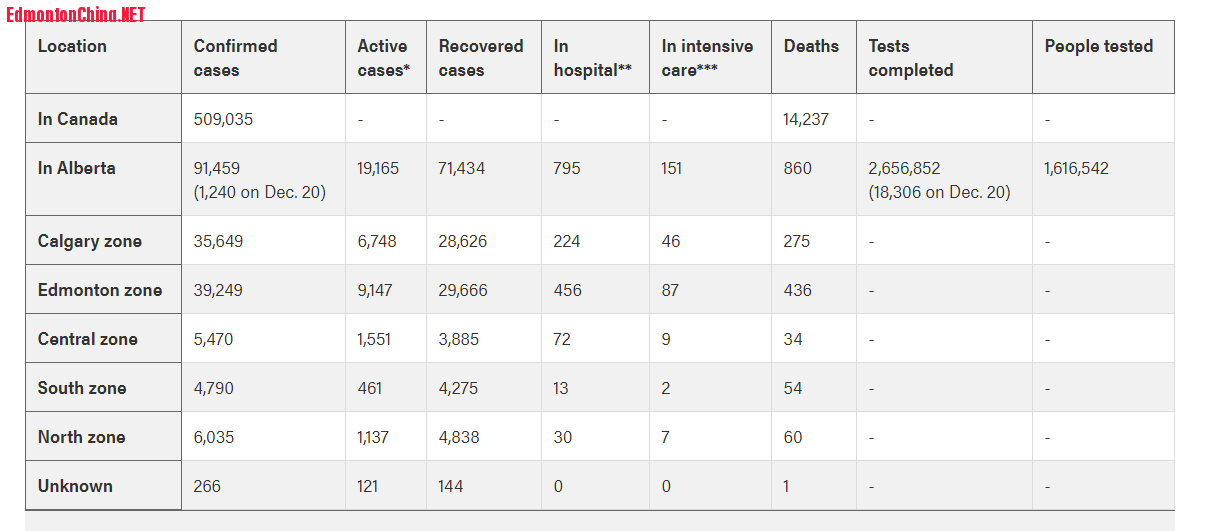Screen dimensions: 1227x531
Task: Select Unknown confirmed cases 266
Action: coord(207,486)
